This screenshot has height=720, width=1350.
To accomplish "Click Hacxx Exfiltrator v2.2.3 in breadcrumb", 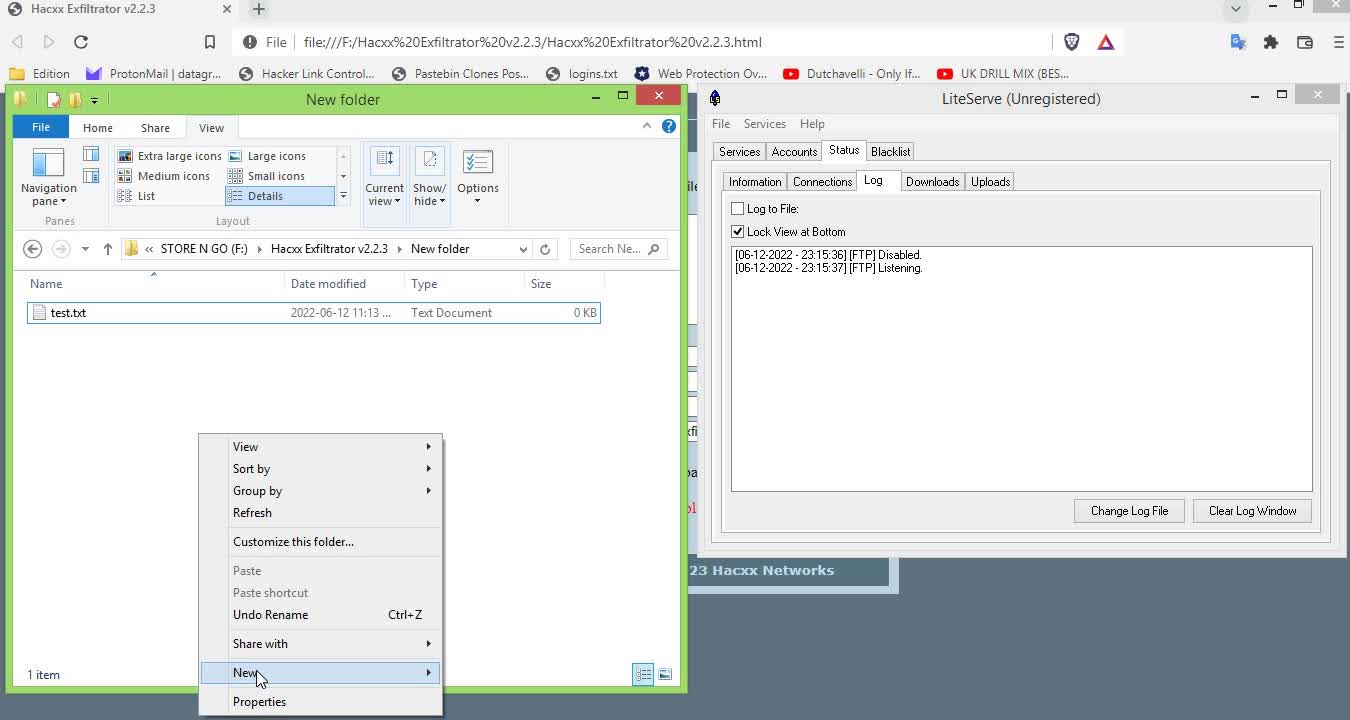I will point(329,249).
